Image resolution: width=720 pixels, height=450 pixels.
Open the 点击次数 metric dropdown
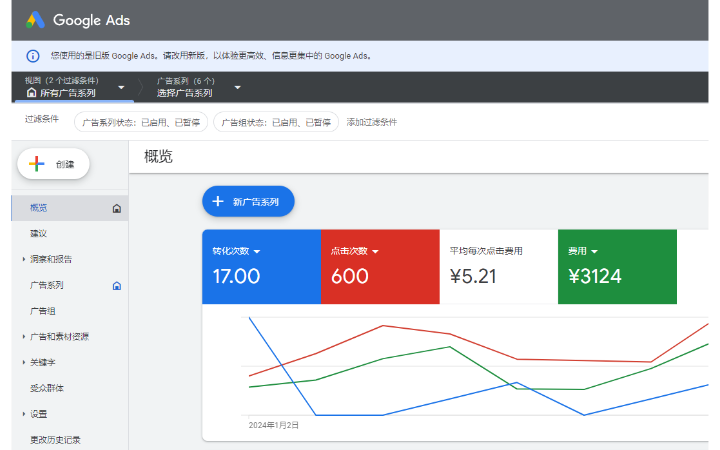(x=375, y=252)
